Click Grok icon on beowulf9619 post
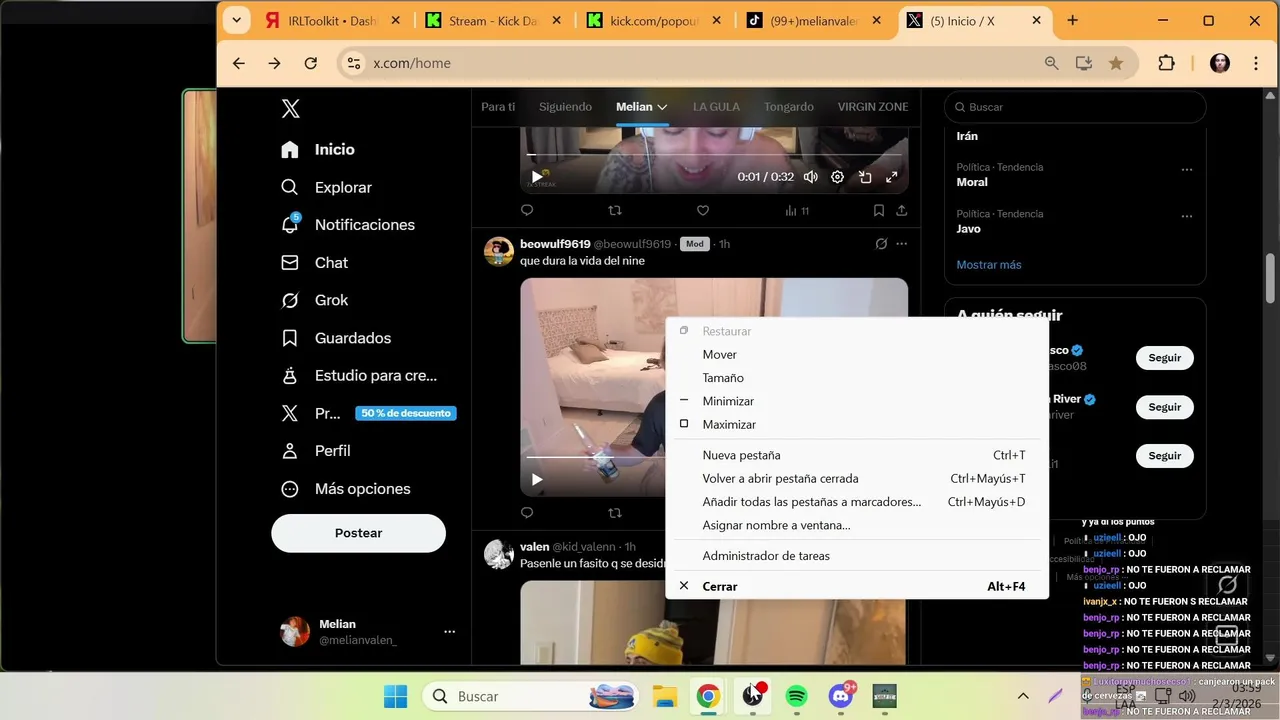Image resolution: width=1280 pixels, height=720 pixels. point(881,244)
